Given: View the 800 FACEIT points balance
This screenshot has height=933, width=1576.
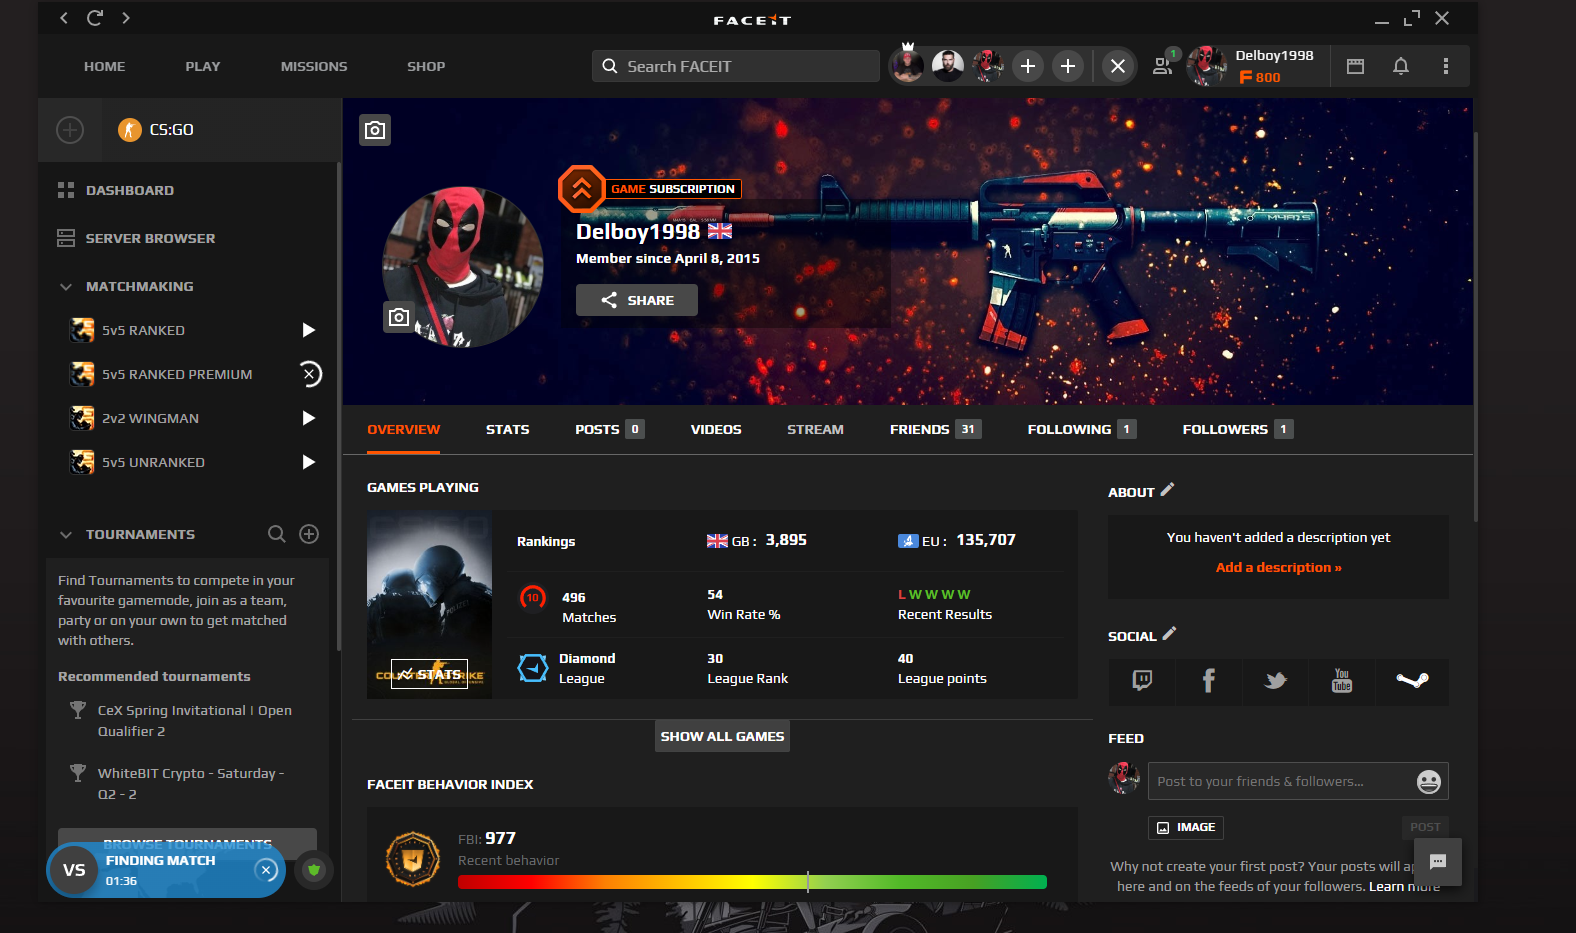Looking at the screenshot, I should [1260, 78].
